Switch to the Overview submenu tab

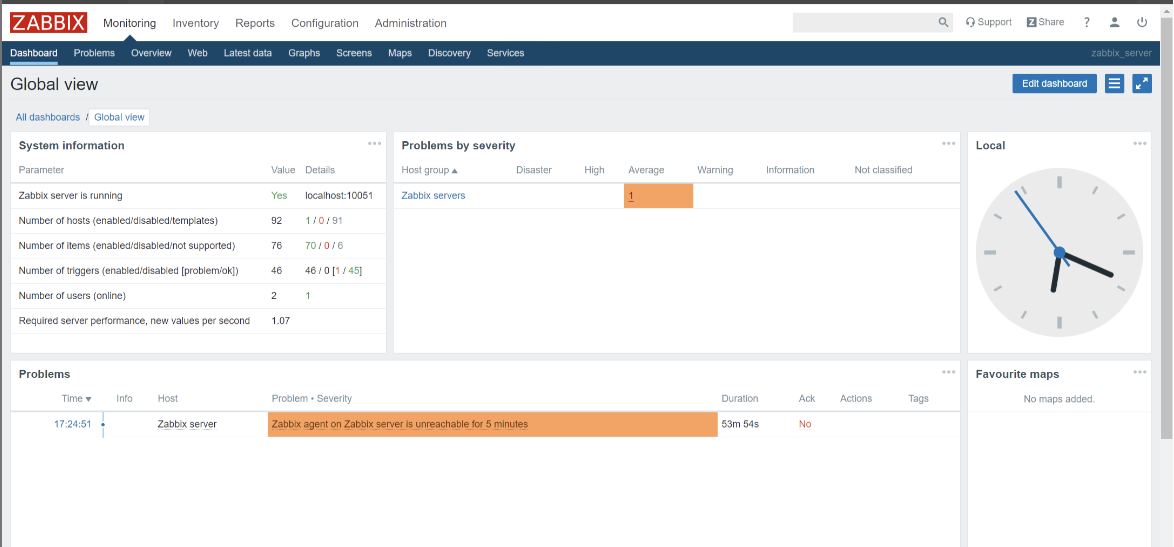tap(151, 53)
